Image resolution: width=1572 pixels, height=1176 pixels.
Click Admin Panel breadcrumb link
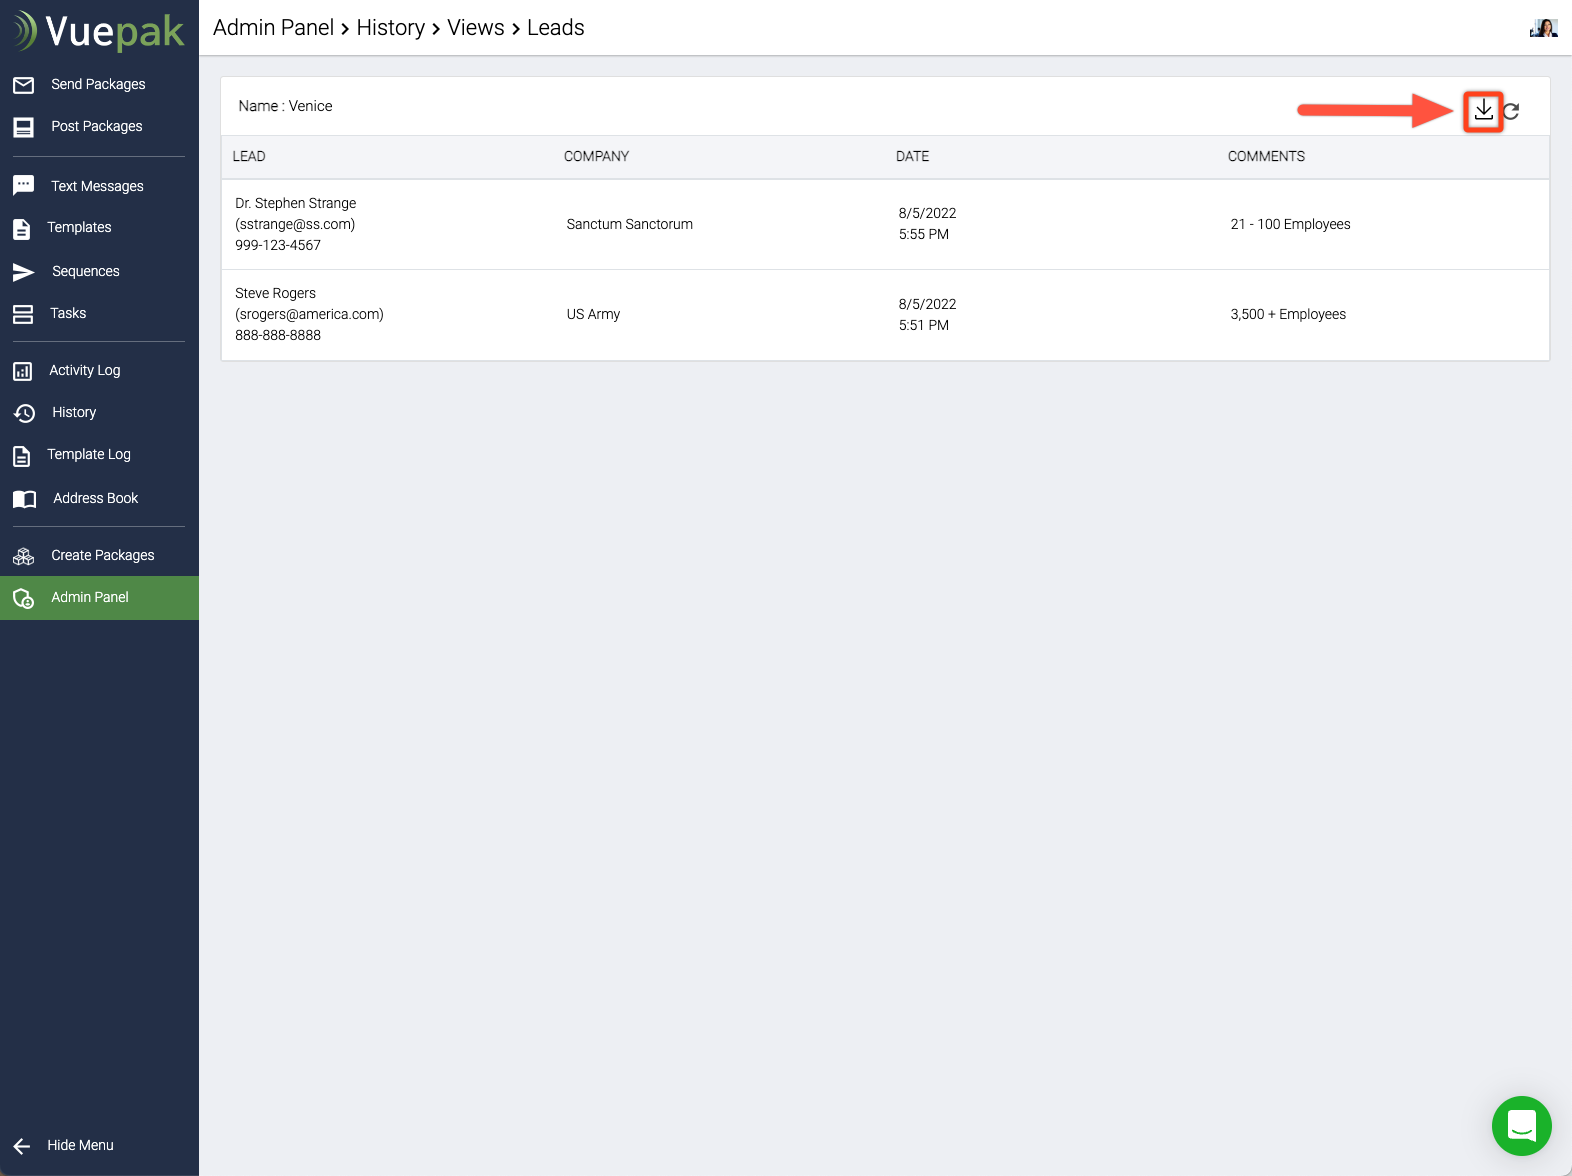point(273,28)
